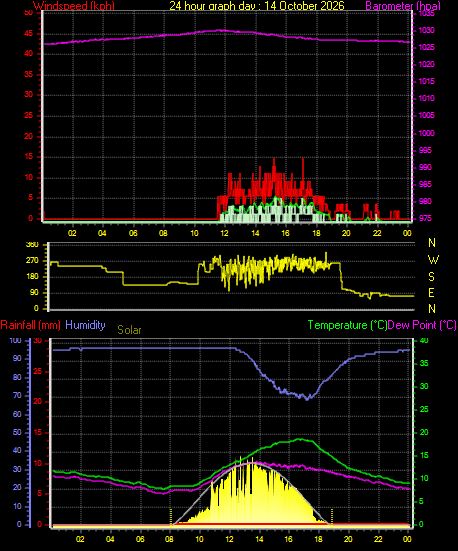Click the 'Temperature (°C)' legend label

pos(347,325)
